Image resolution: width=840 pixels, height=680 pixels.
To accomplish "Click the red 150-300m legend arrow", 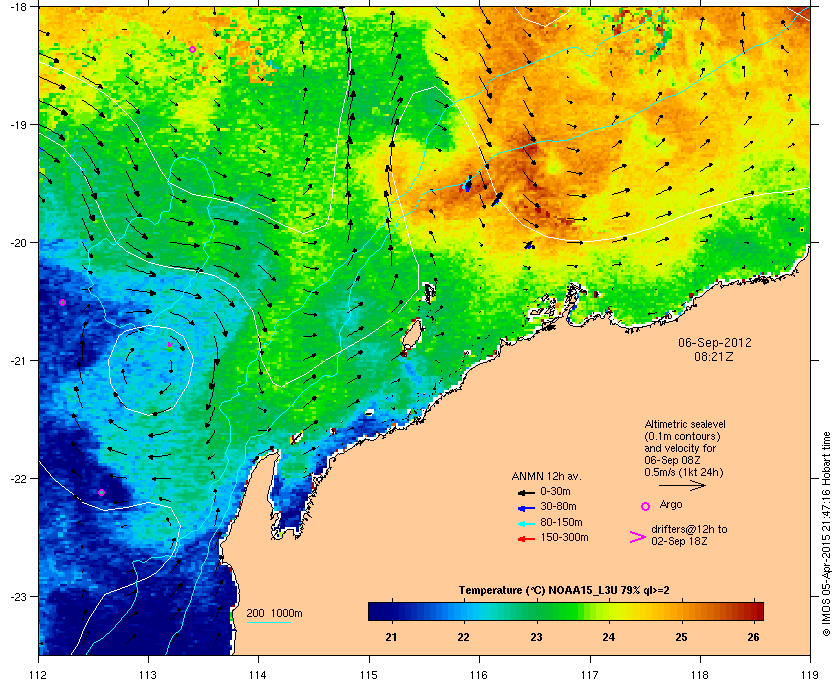I will 526,539.
